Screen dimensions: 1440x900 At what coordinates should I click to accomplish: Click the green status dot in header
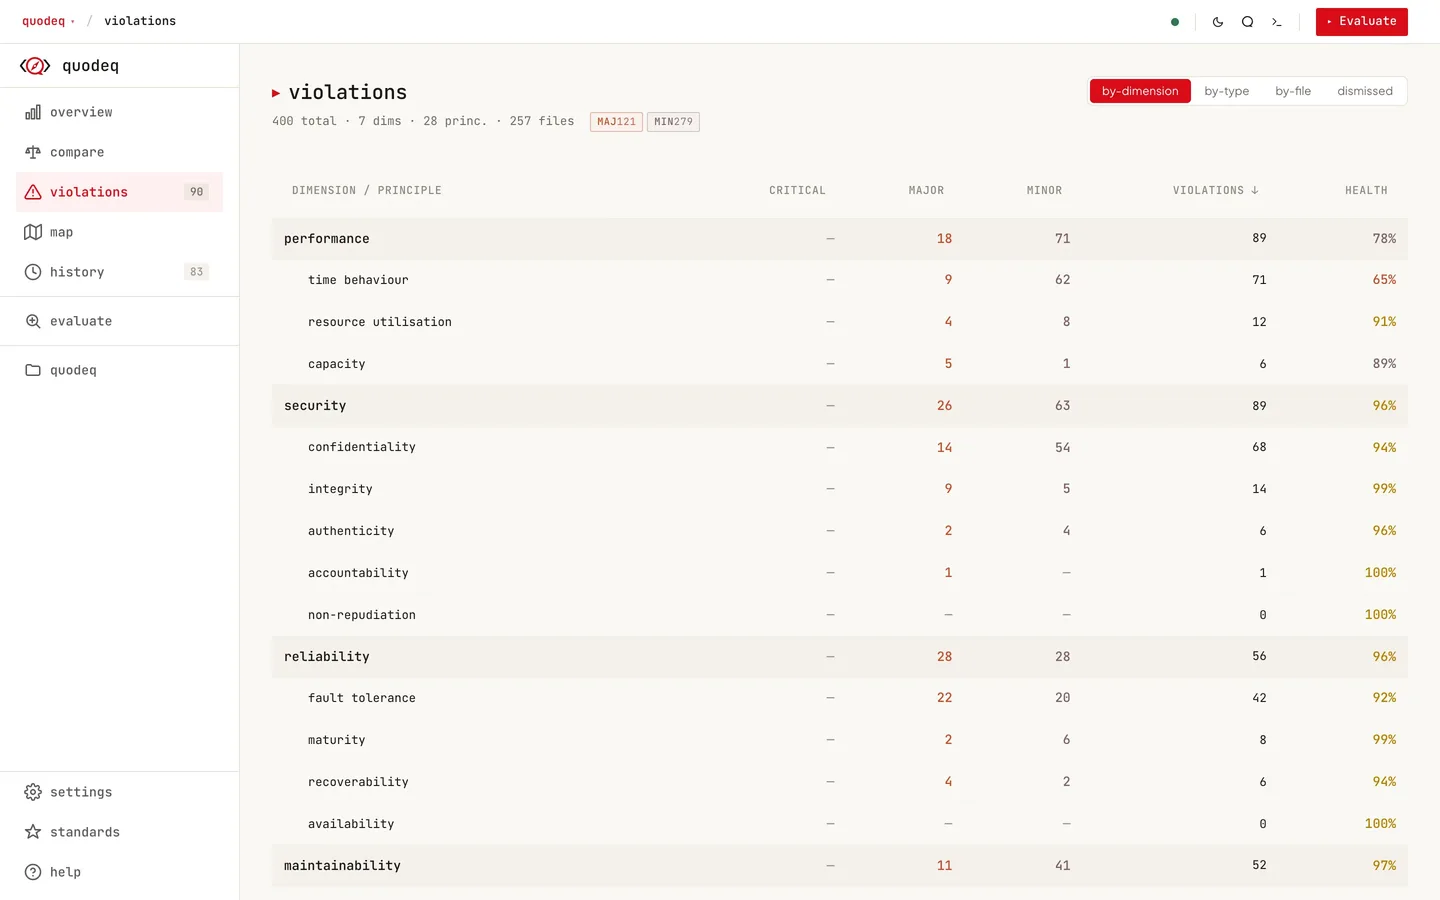(x=1175, y=22)
